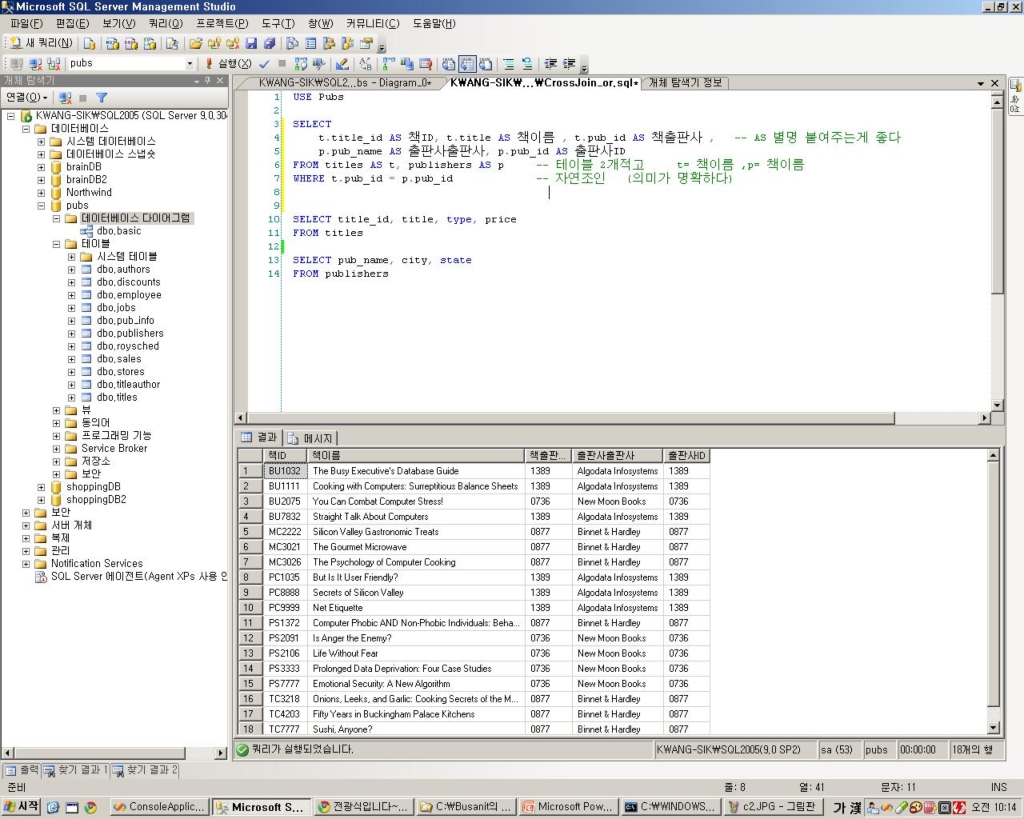The height and width of the screenshot is (819, 1024).
Task: Expand the Northwind database node
Action: [x=41, y=193]
